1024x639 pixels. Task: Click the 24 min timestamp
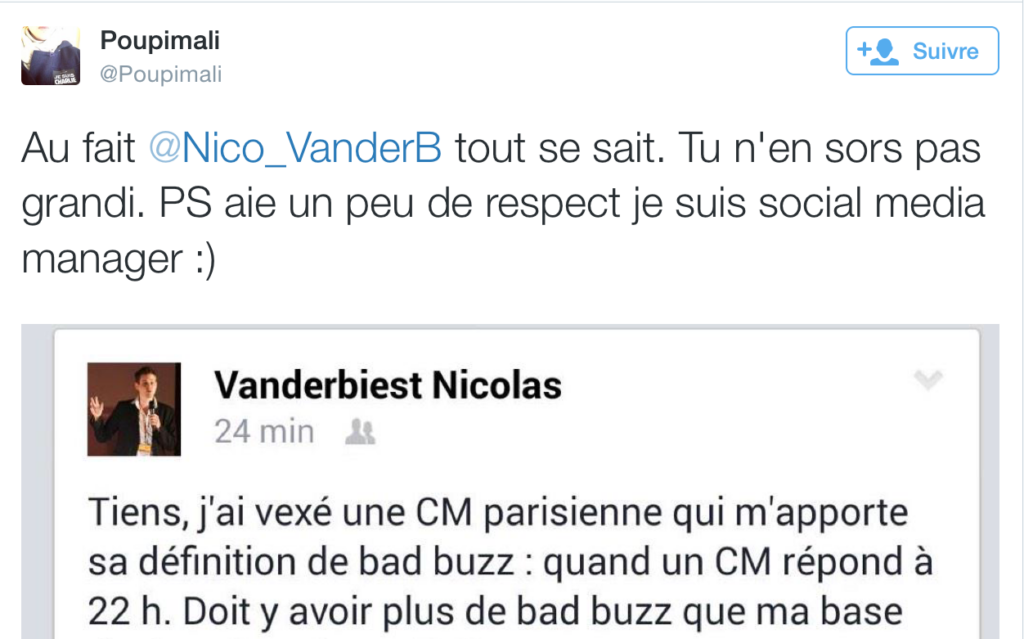[264, 432]
